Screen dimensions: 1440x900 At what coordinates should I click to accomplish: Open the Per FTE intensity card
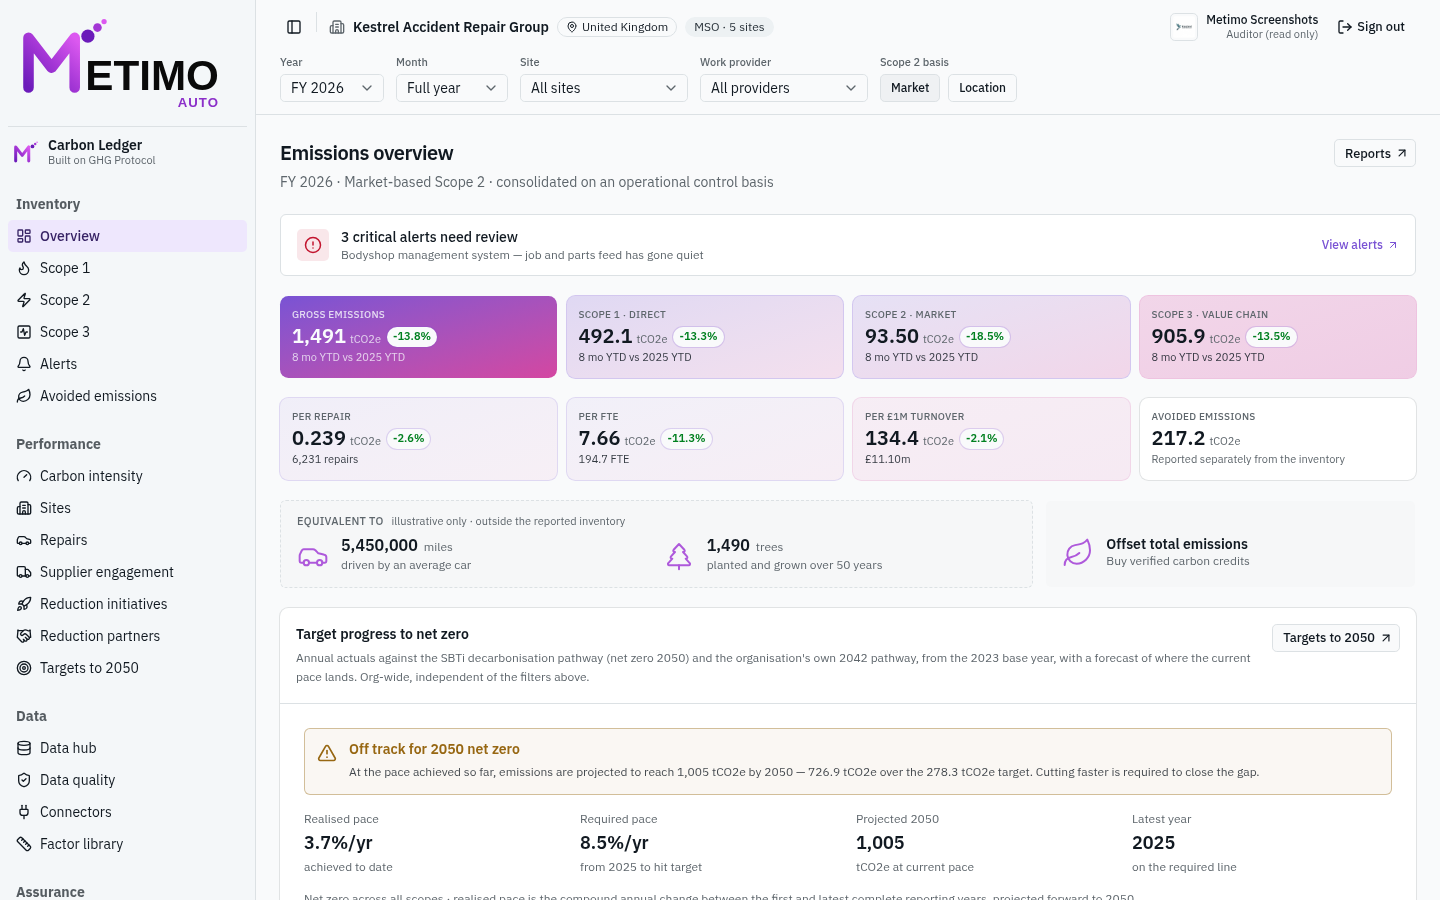point(705,439)
